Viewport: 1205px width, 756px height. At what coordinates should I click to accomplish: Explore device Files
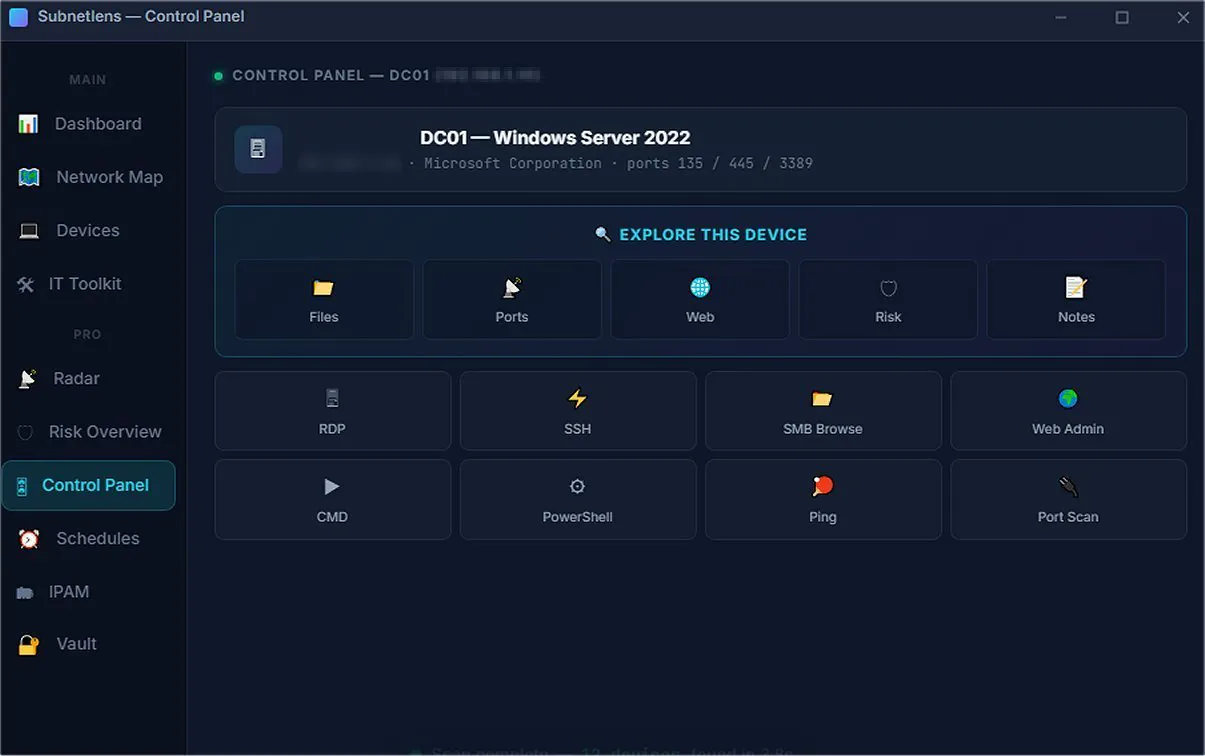(x=324, y=300)
